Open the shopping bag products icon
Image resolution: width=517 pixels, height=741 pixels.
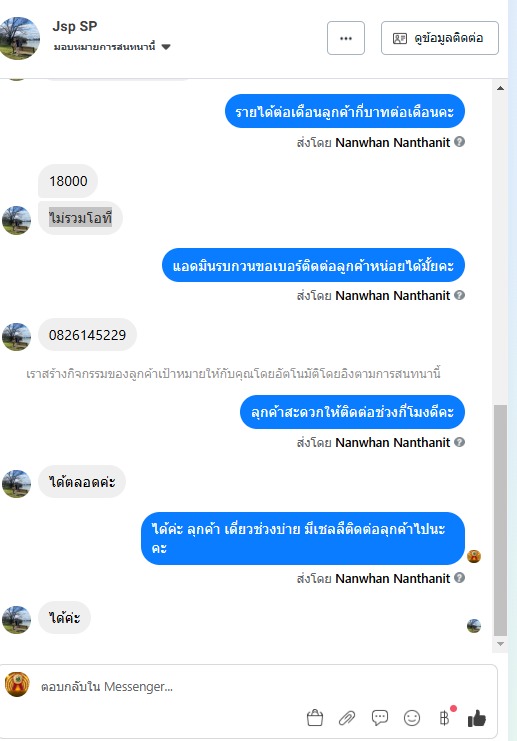(x=315, y=718)
